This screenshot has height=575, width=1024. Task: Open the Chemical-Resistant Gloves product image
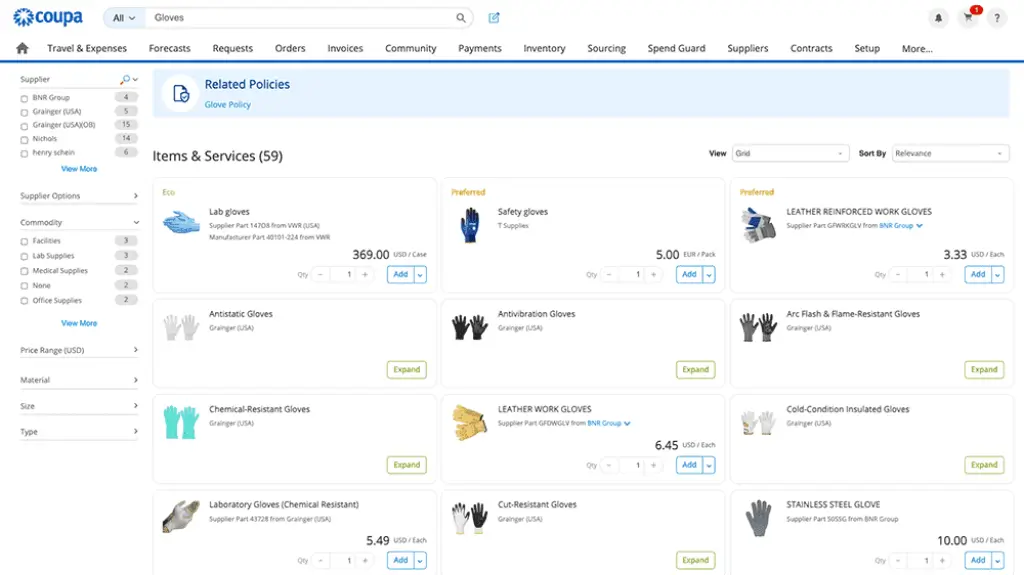(x=181, y=422)
